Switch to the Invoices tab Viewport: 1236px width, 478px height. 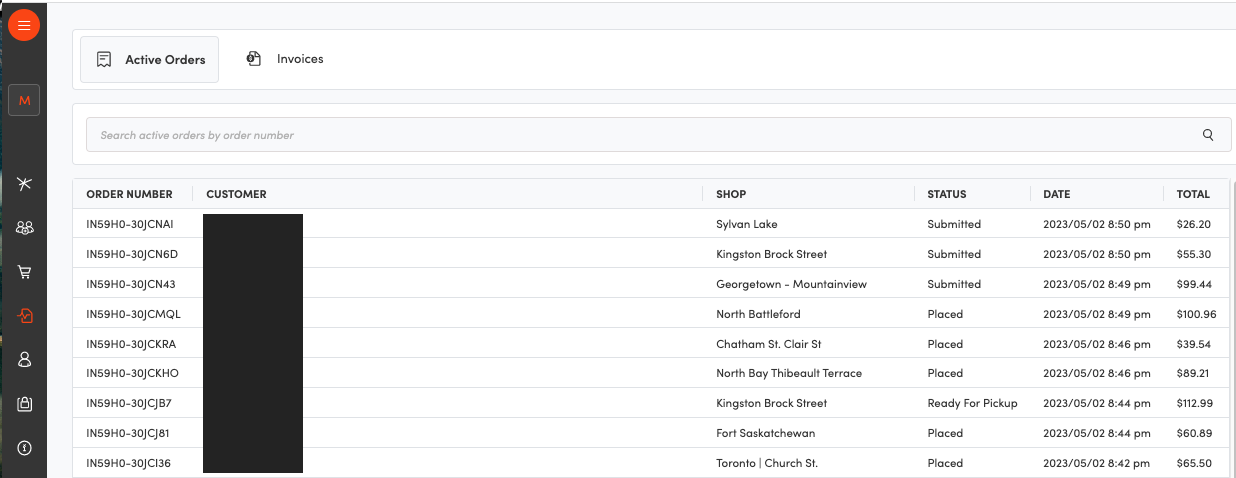tap(286, 59)
